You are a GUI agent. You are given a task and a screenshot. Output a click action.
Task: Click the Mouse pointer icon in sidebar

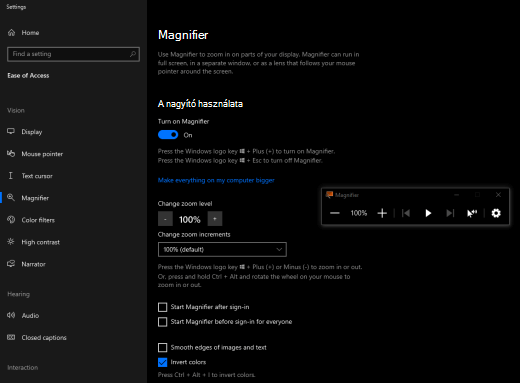click(x=11, y=154)
